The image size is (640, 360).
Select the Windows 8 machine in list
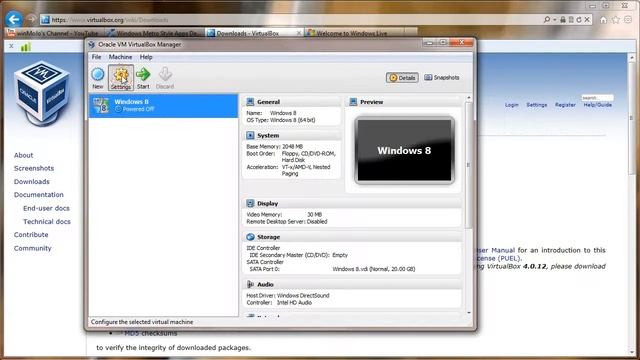tap(163, 106)
